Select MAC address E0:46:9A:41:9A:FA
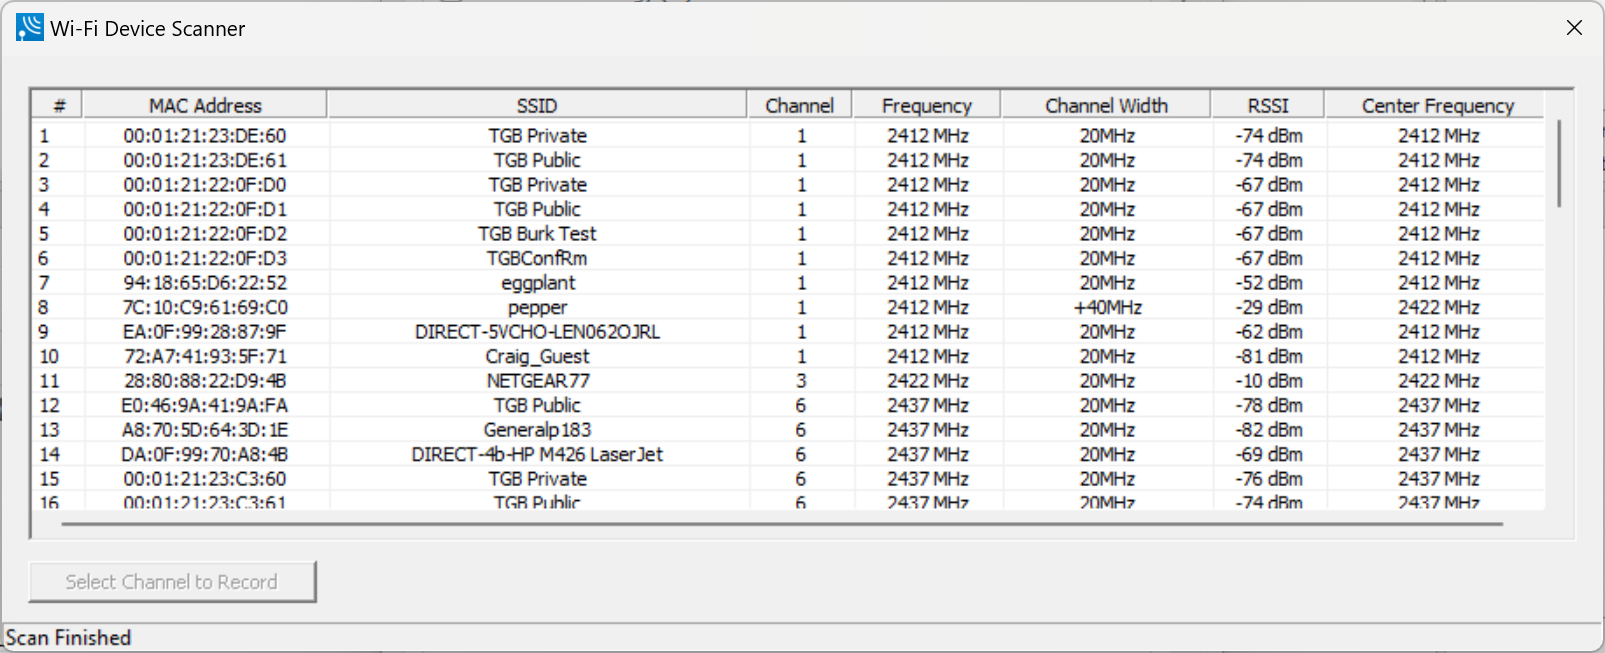Screen dimensions: 1605x653 pyautogui.click(x=205, y=405)
